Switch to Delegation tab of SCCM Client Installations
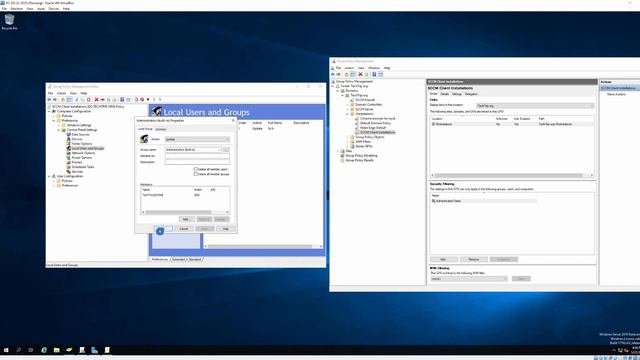The width and height of the screenshot is (640, 360). (x=471, y=94)
